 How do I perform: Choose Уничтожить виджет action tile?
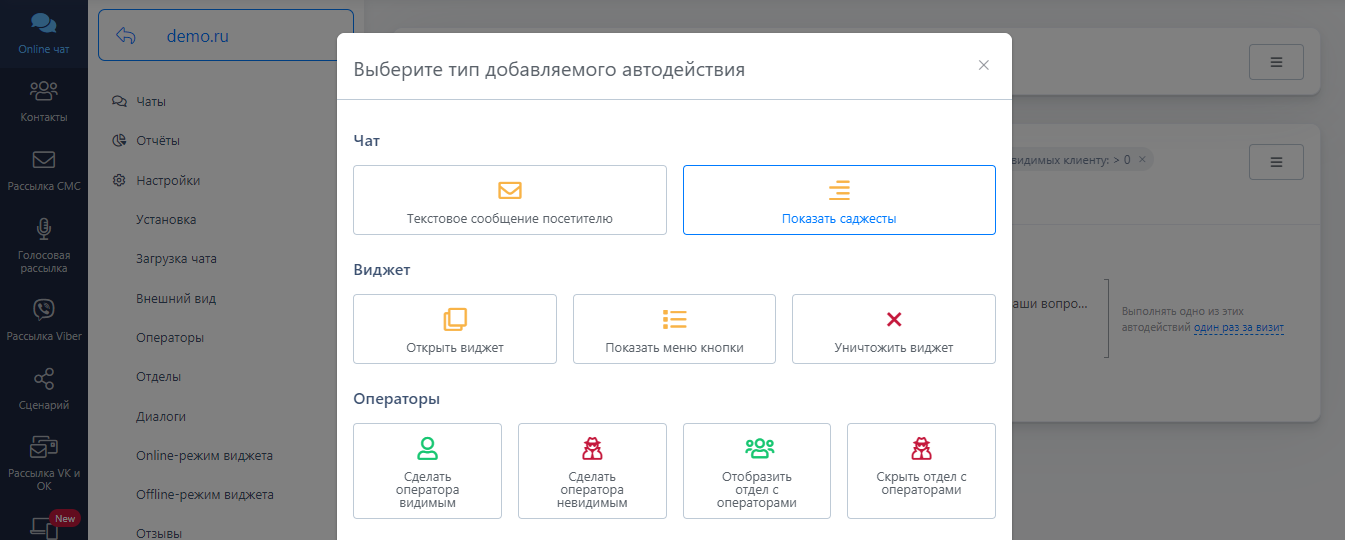tap(893, 329)
